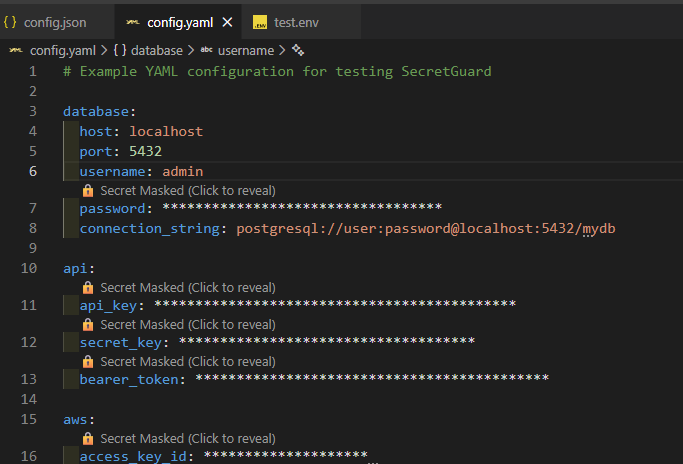Reveal the masked access_key_id secret
This screenshot has width=683, height=464.
point(188,439)
